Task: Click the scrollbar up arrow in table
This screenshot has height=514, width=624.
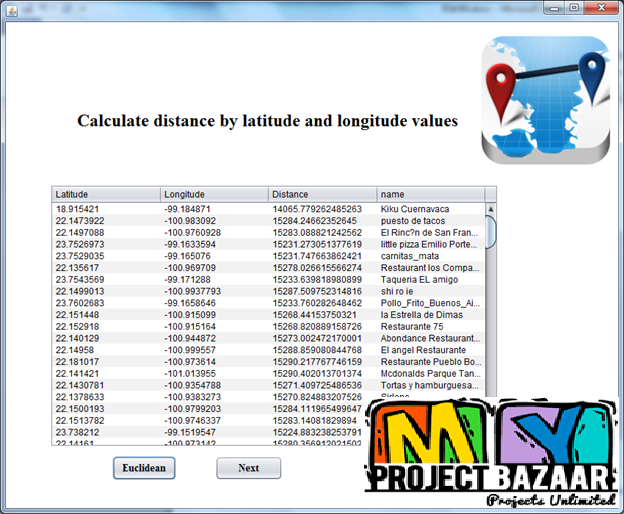Action: click(490, 208)
